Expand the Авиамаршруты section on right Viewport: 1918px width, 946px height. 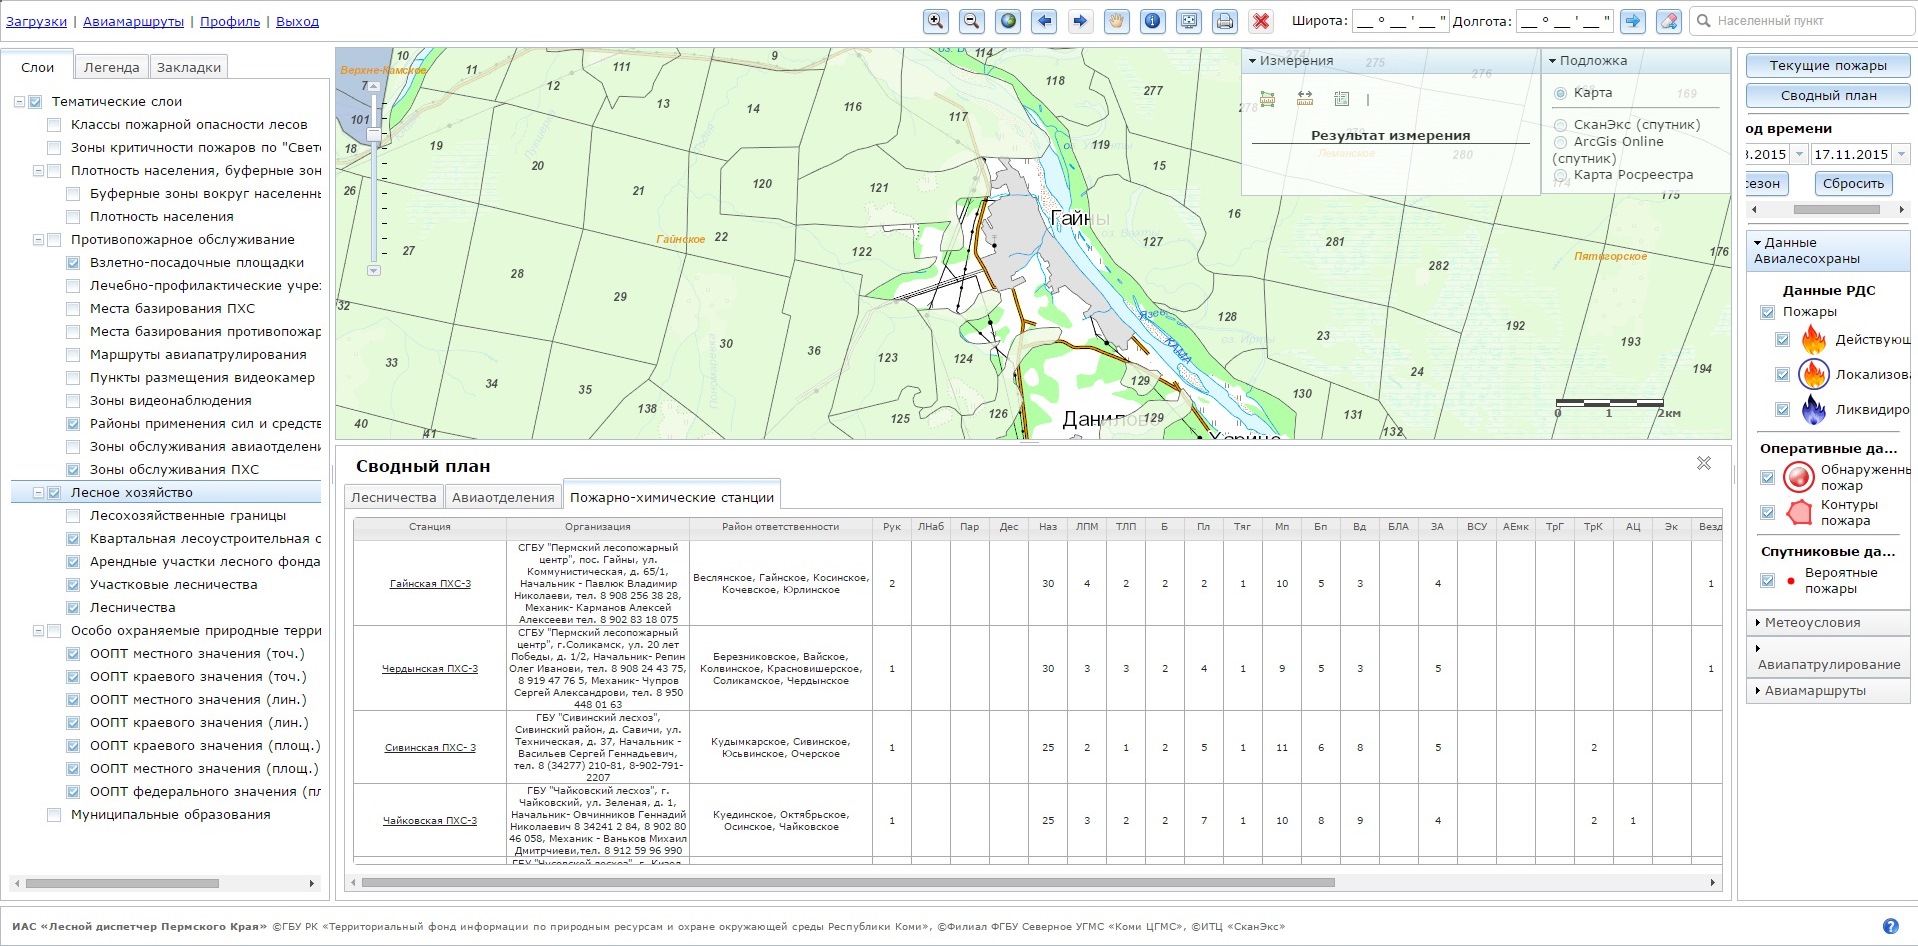(1827, 690)
